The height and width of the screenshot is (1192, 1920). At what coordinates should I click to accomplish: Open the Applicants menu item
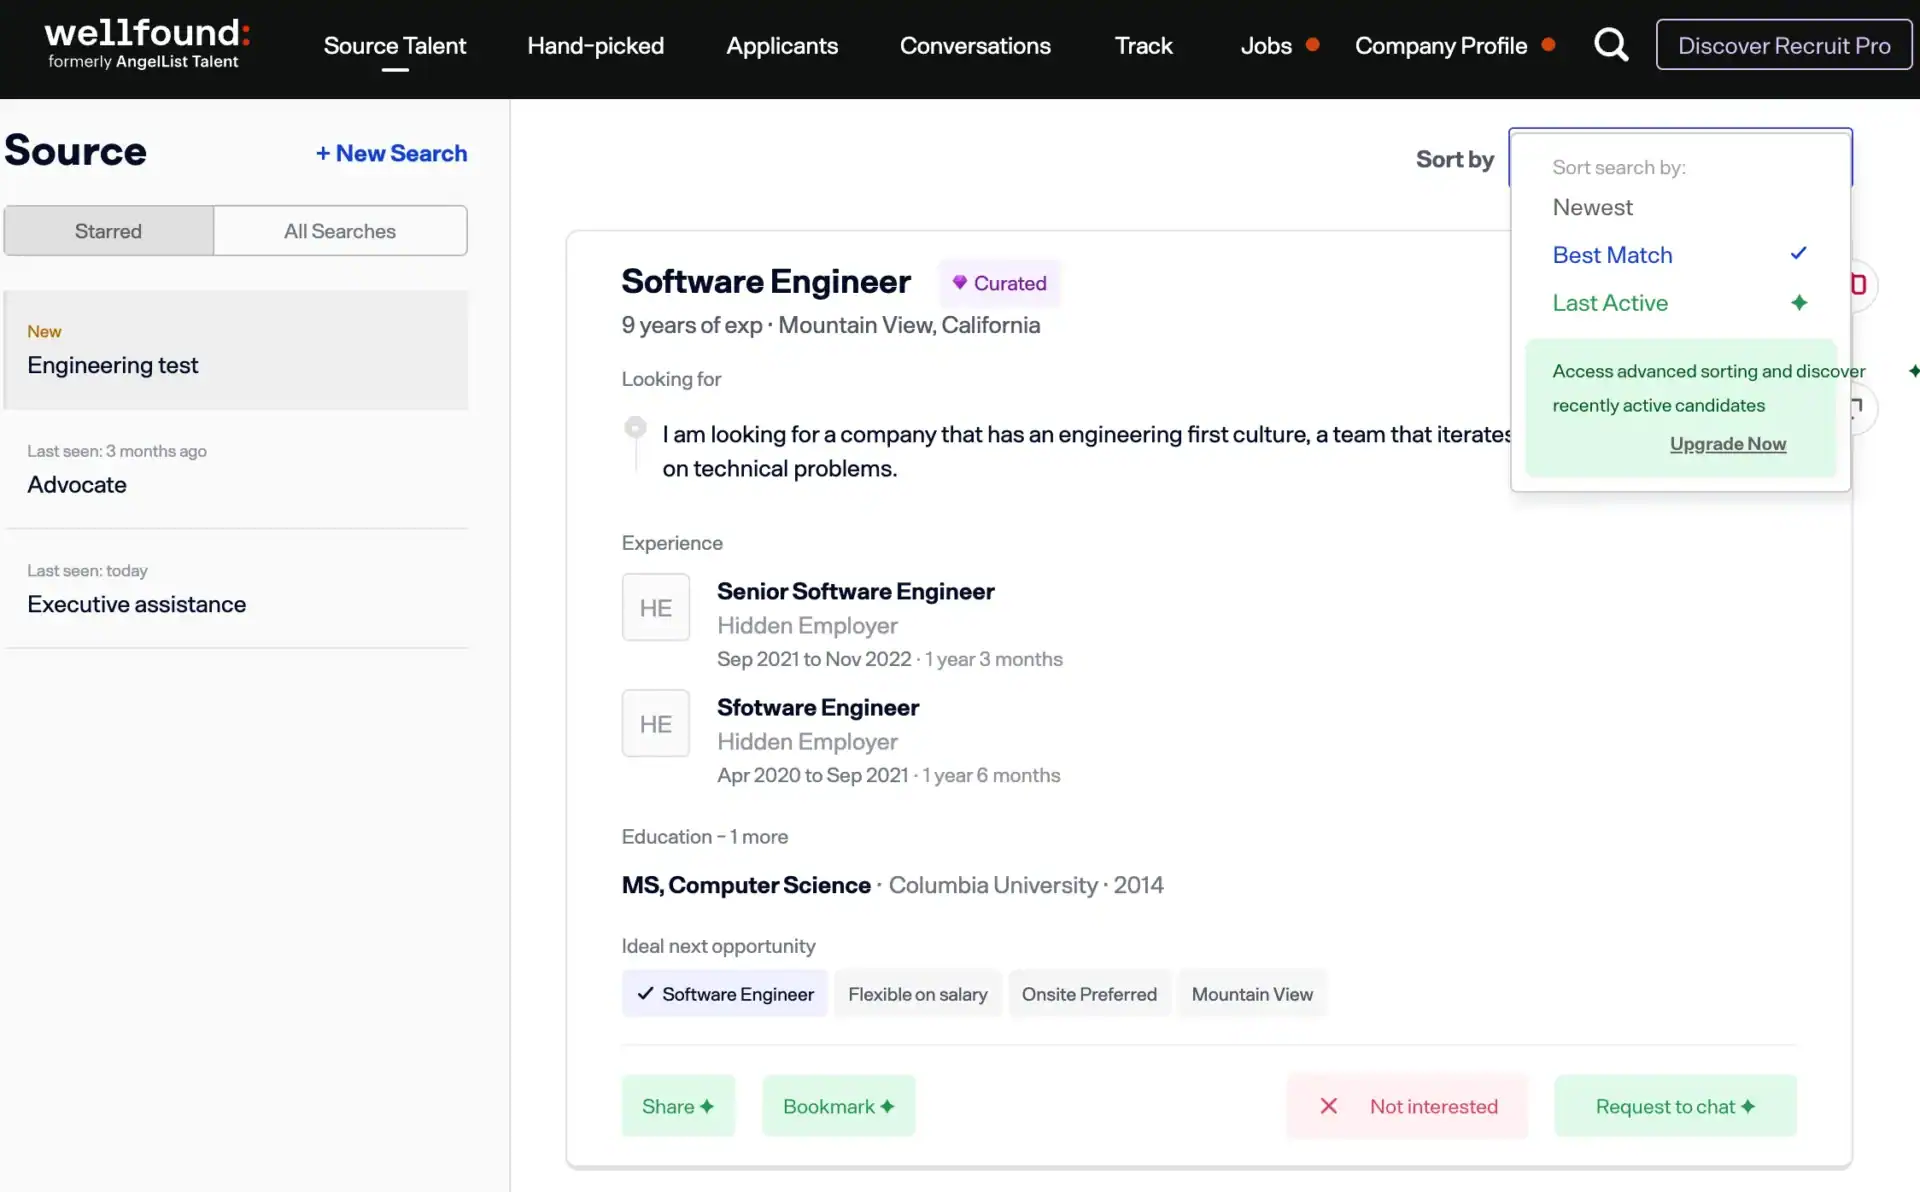[781, 46]
